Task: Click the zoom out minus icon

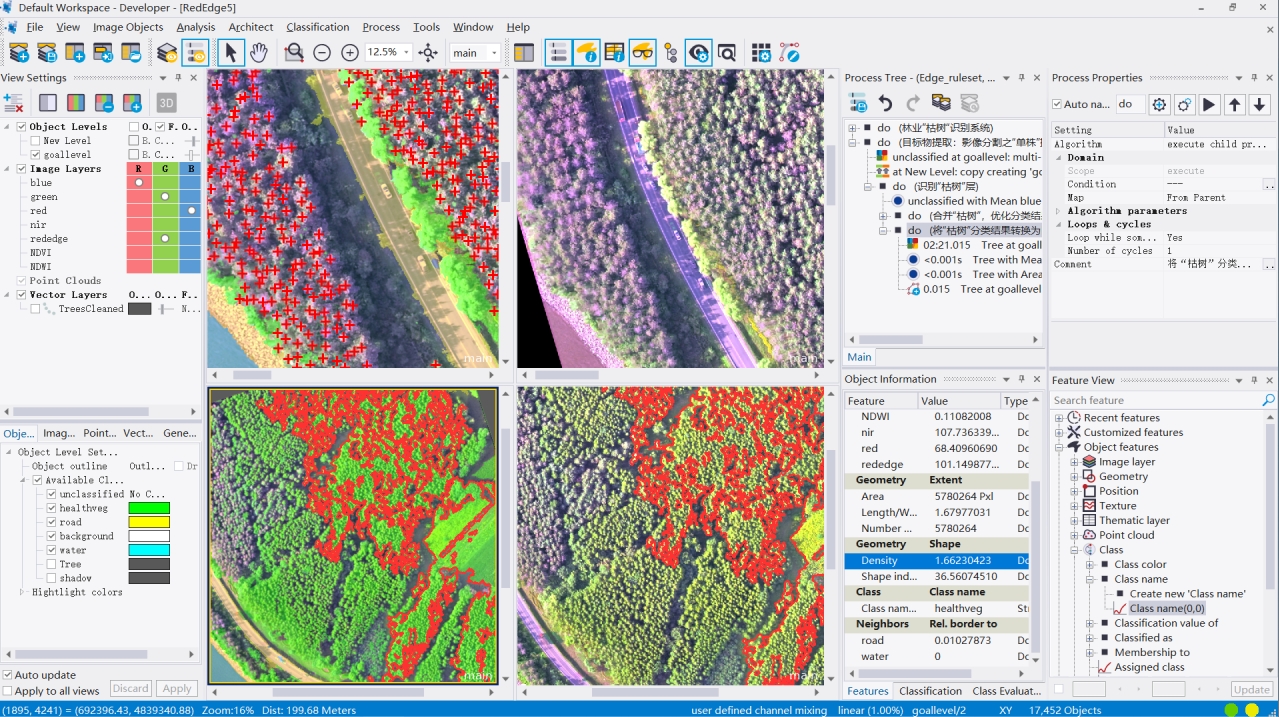Action: pos(322,53)
